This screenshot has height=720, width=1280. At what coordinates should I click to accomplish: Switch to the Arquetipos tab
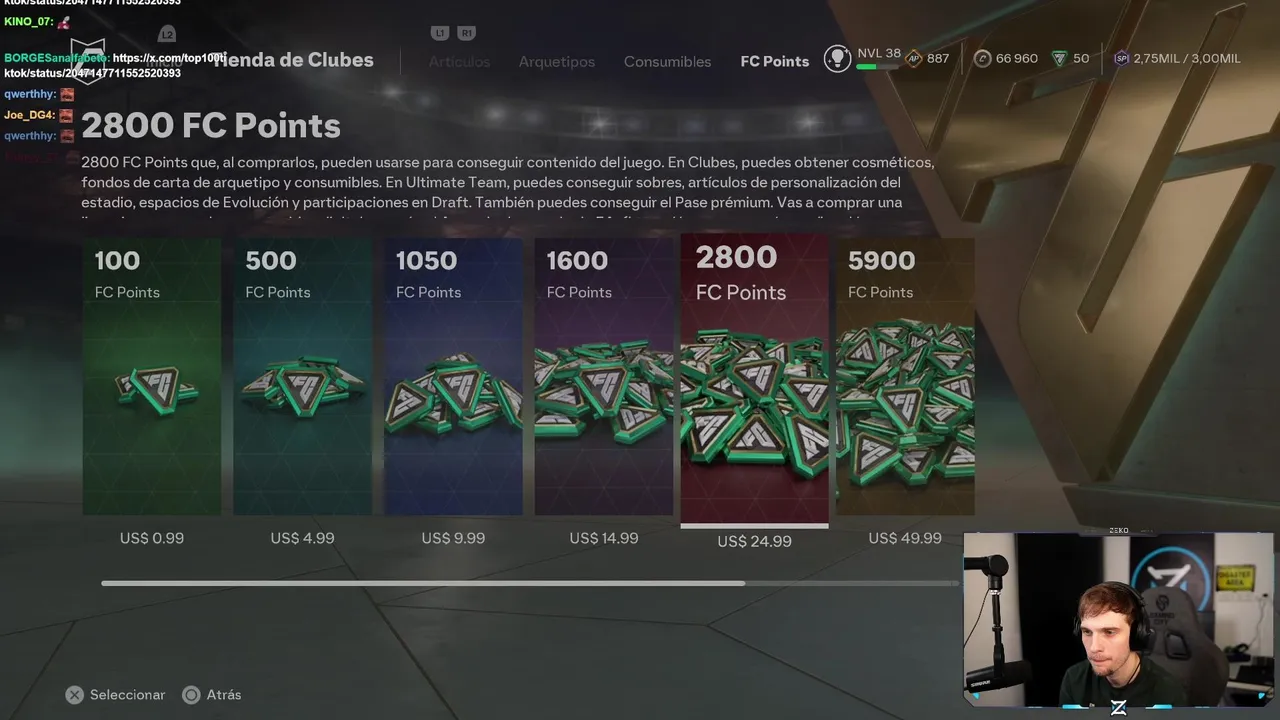(x=556, y=61)
